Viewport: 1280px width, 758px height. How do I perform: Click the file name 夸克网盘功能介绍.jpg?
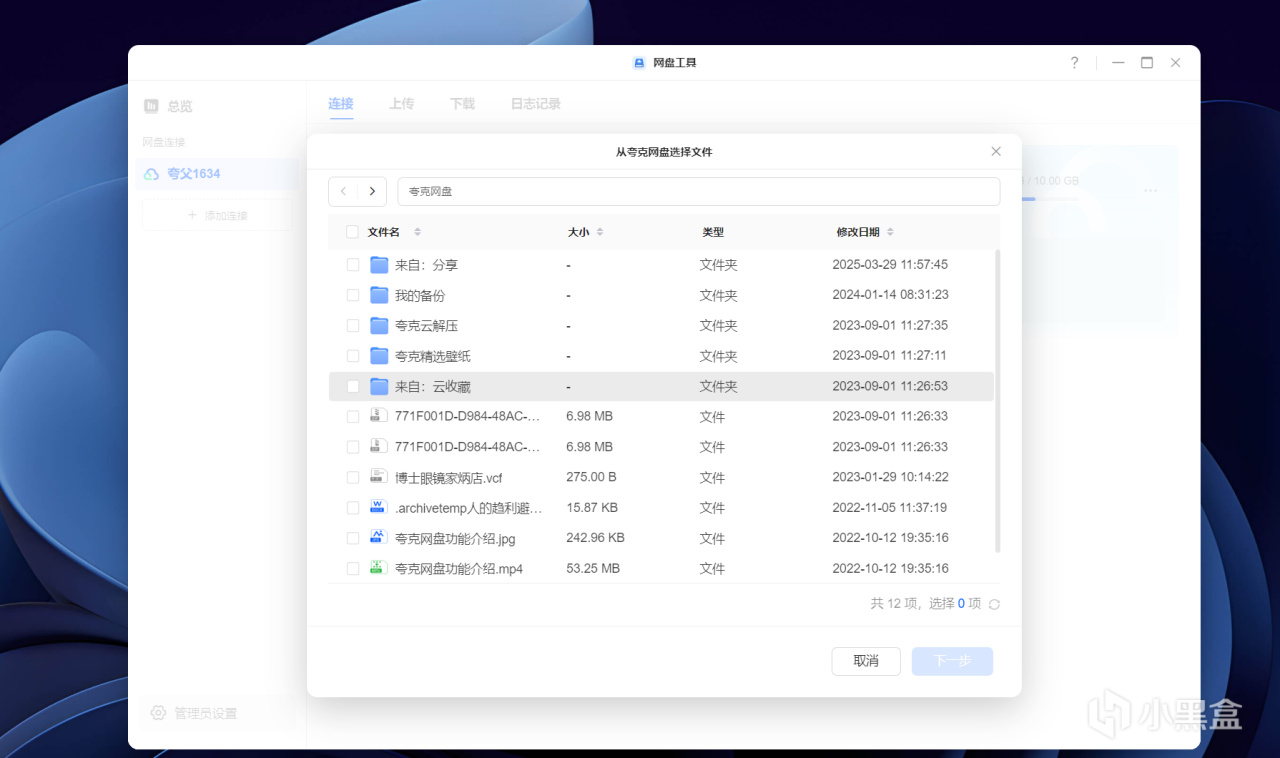(x=455, y=538)
